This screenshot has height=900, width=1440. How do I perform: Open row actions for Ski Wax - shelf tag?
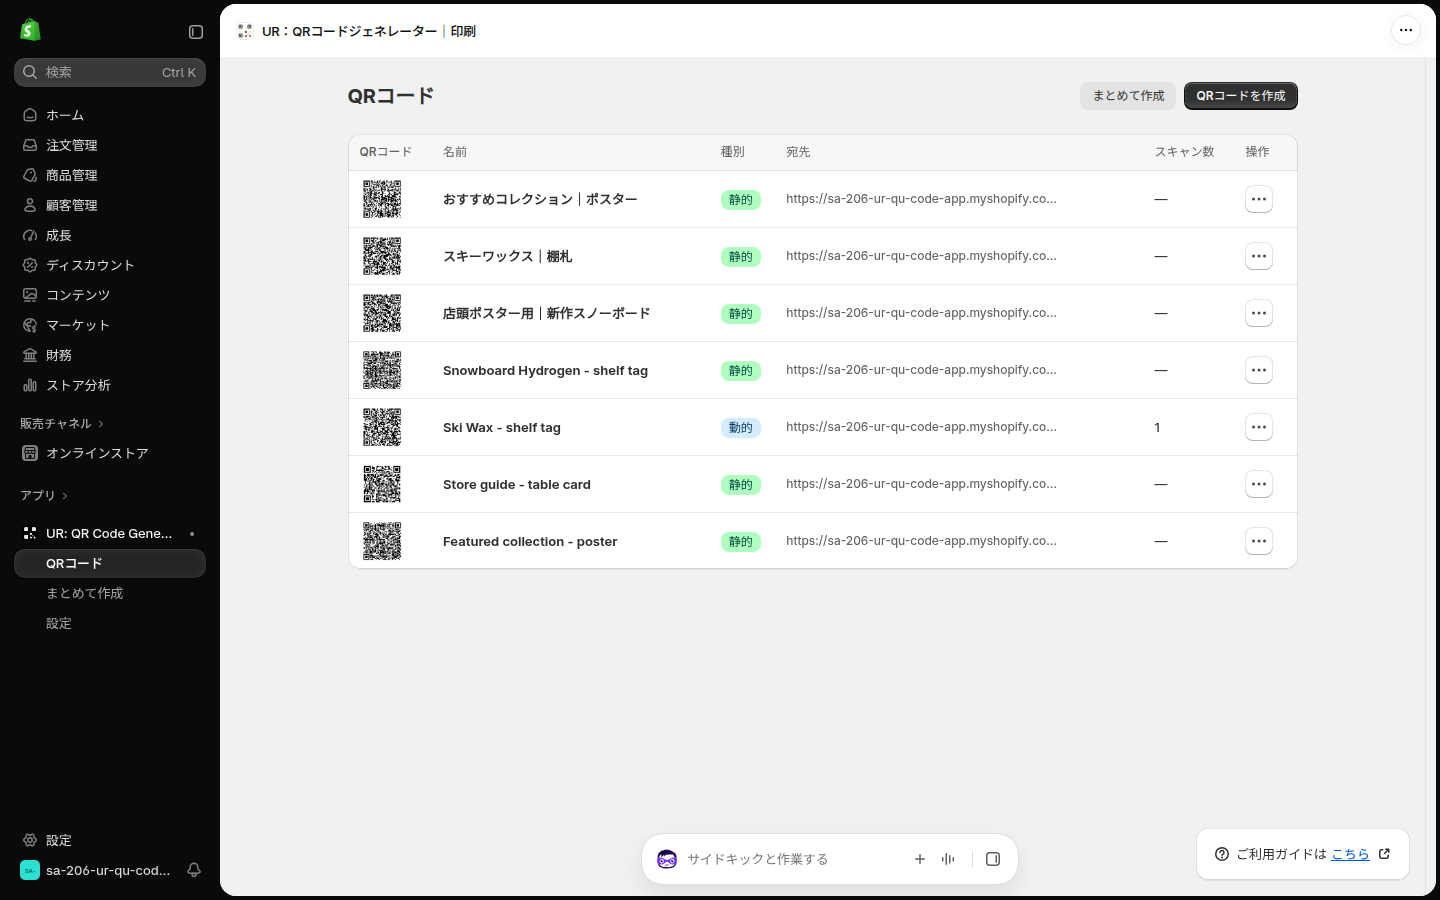[x=1259, y=427]
